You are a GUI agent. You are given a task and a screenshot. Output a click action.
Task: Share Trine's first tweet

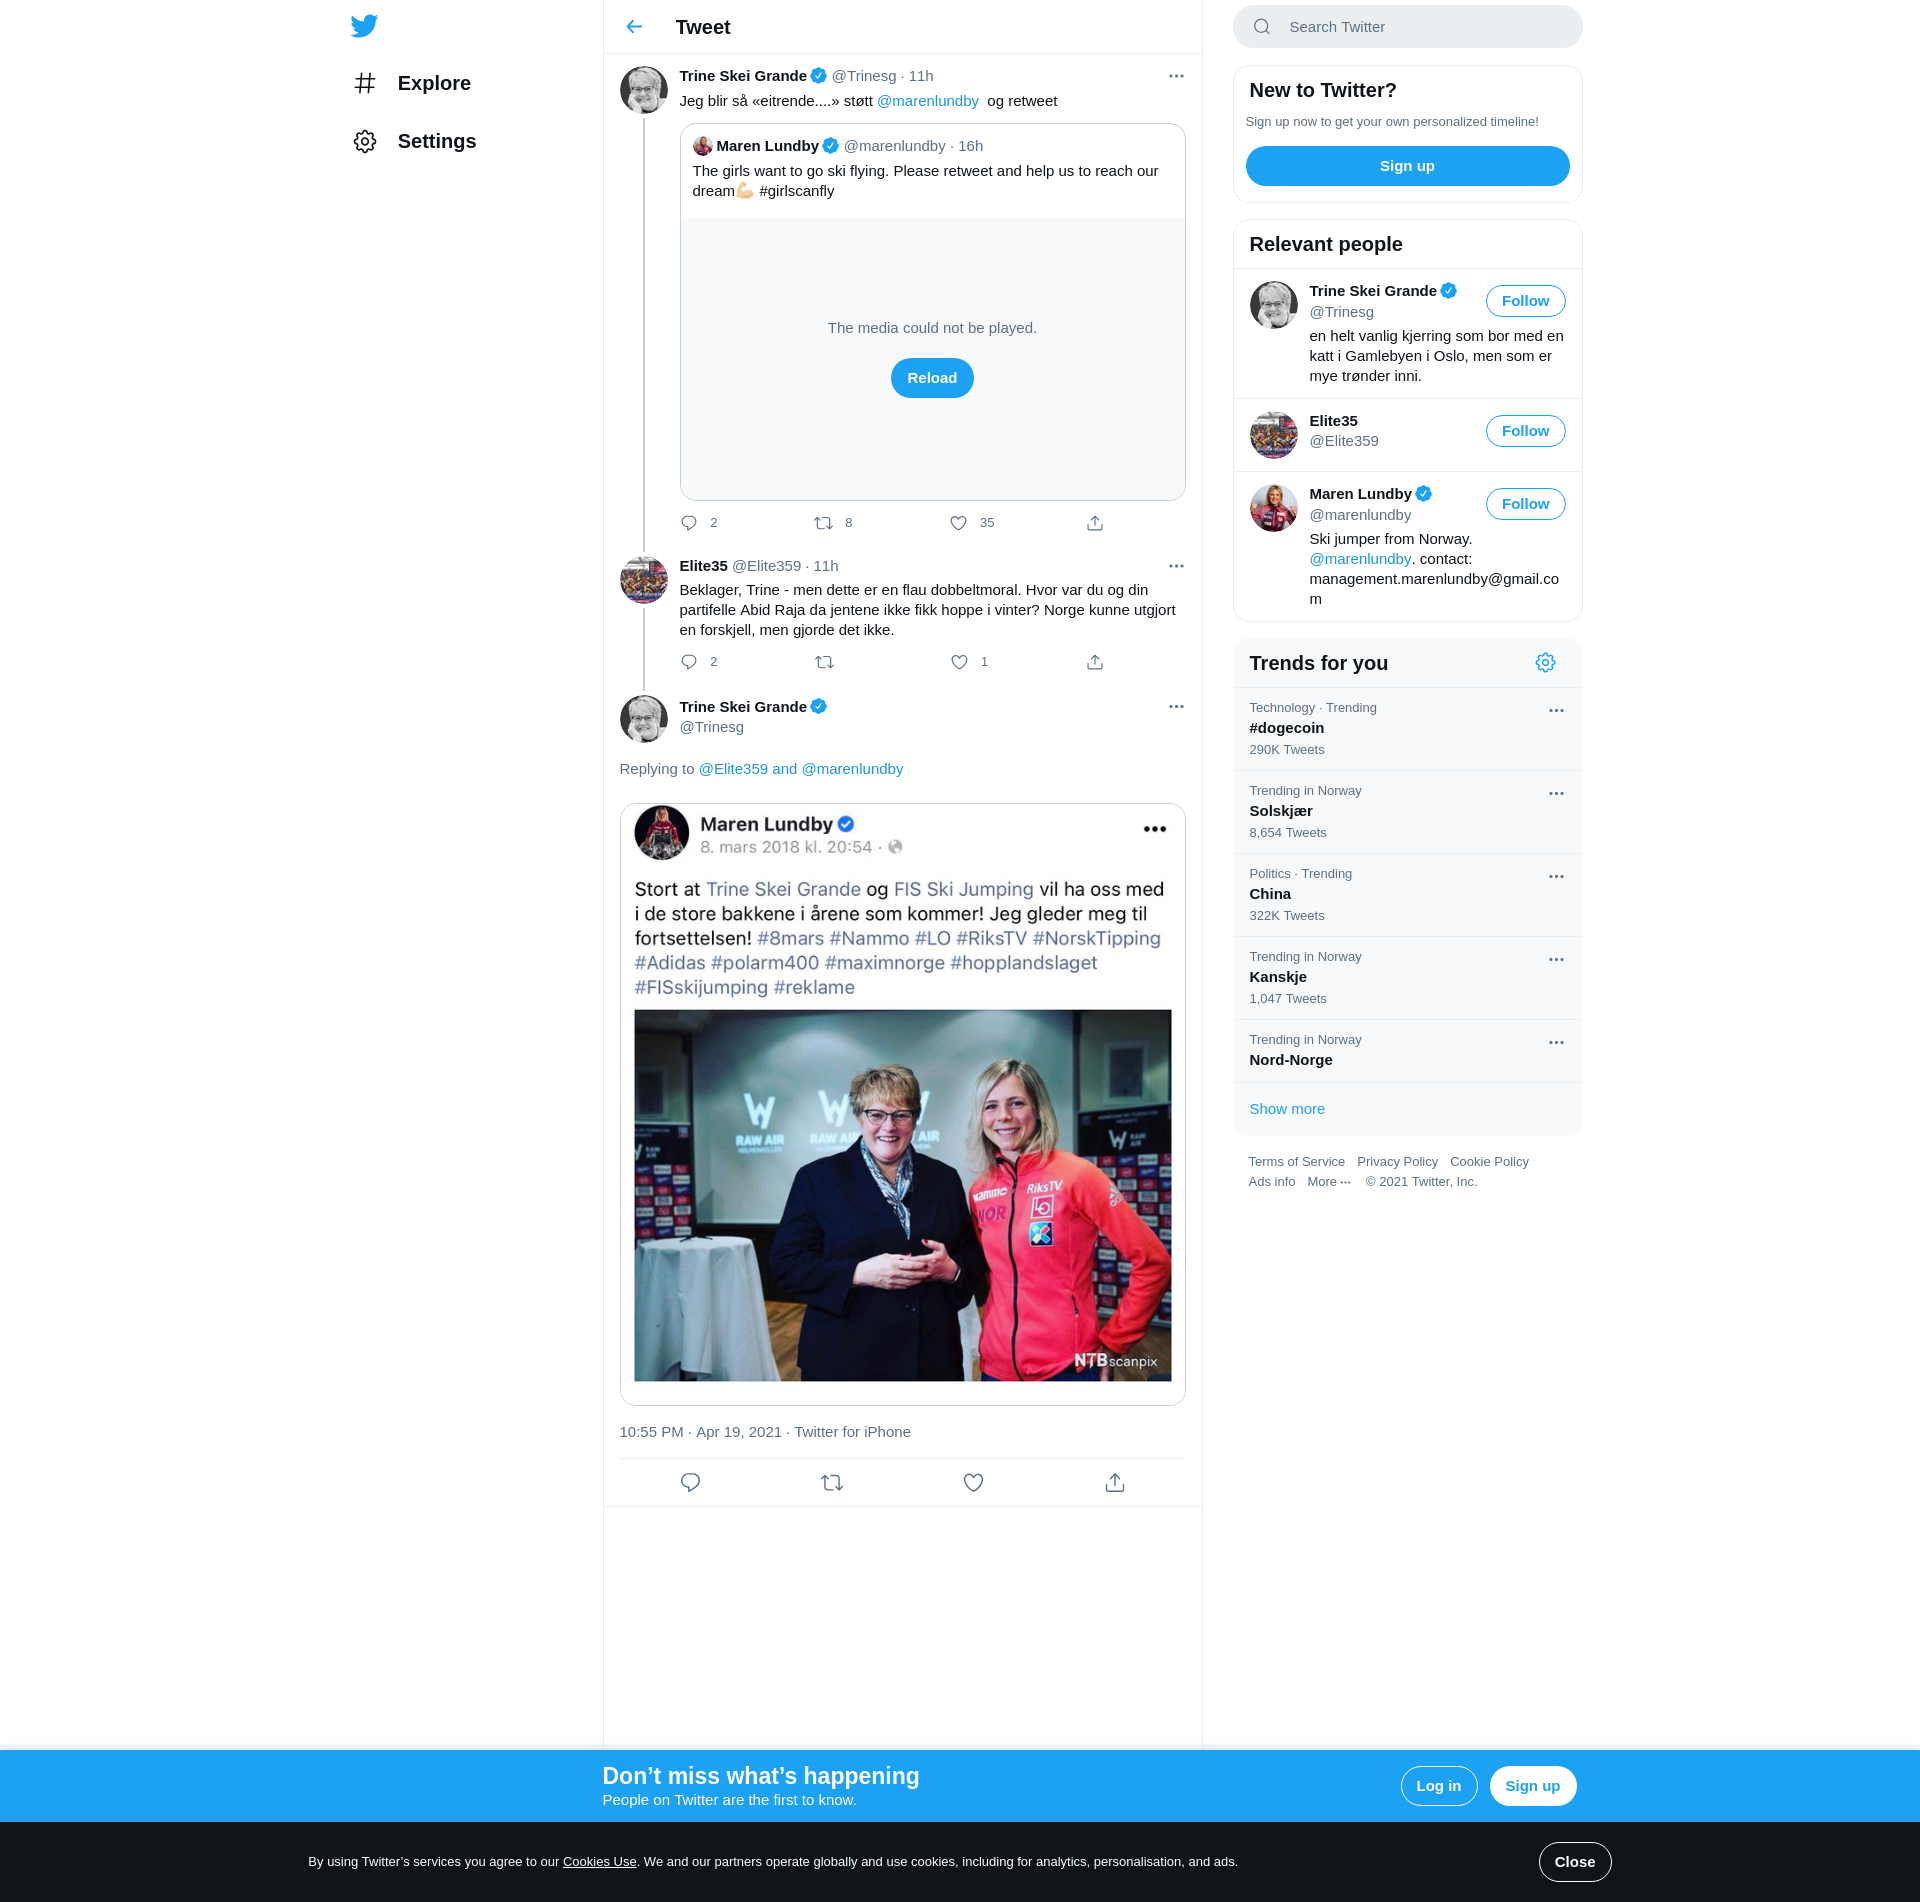tap(1095, 523)
